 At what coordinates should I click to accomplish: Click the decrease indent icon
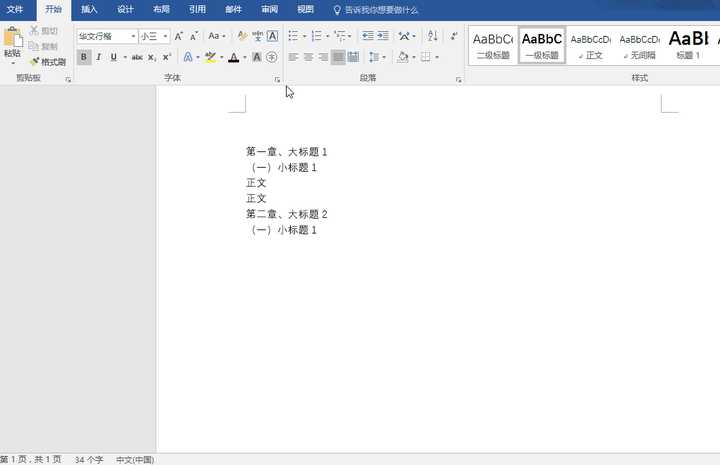(367, 36)
